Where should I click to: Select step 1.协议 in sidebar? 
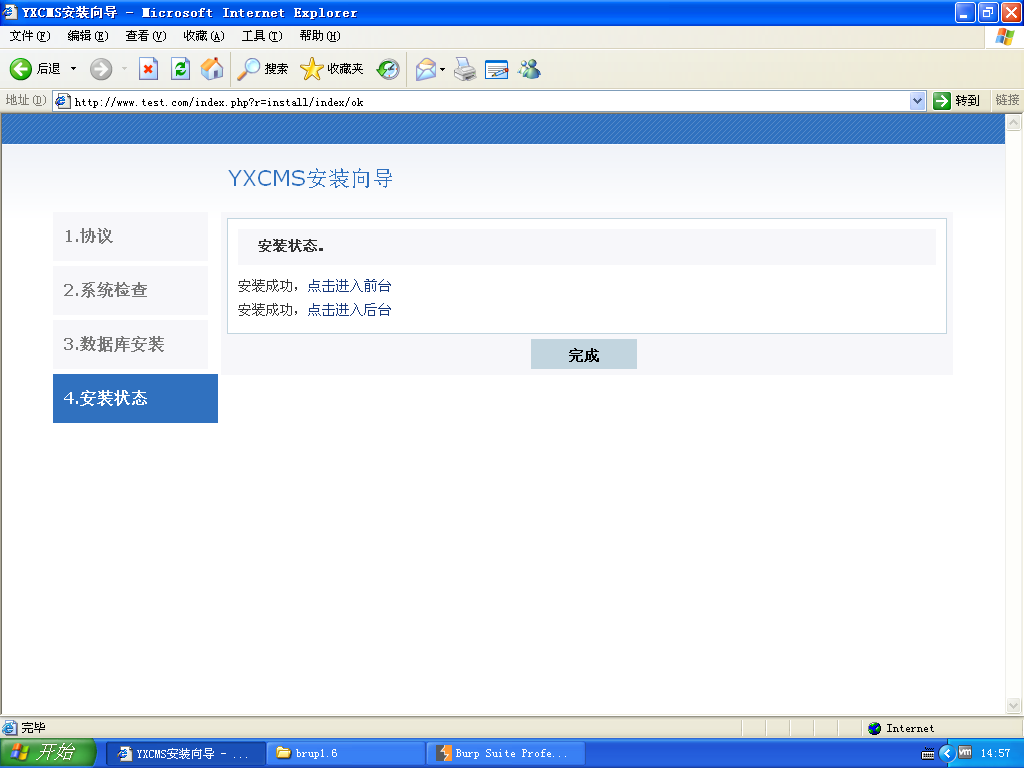point(131,236)
